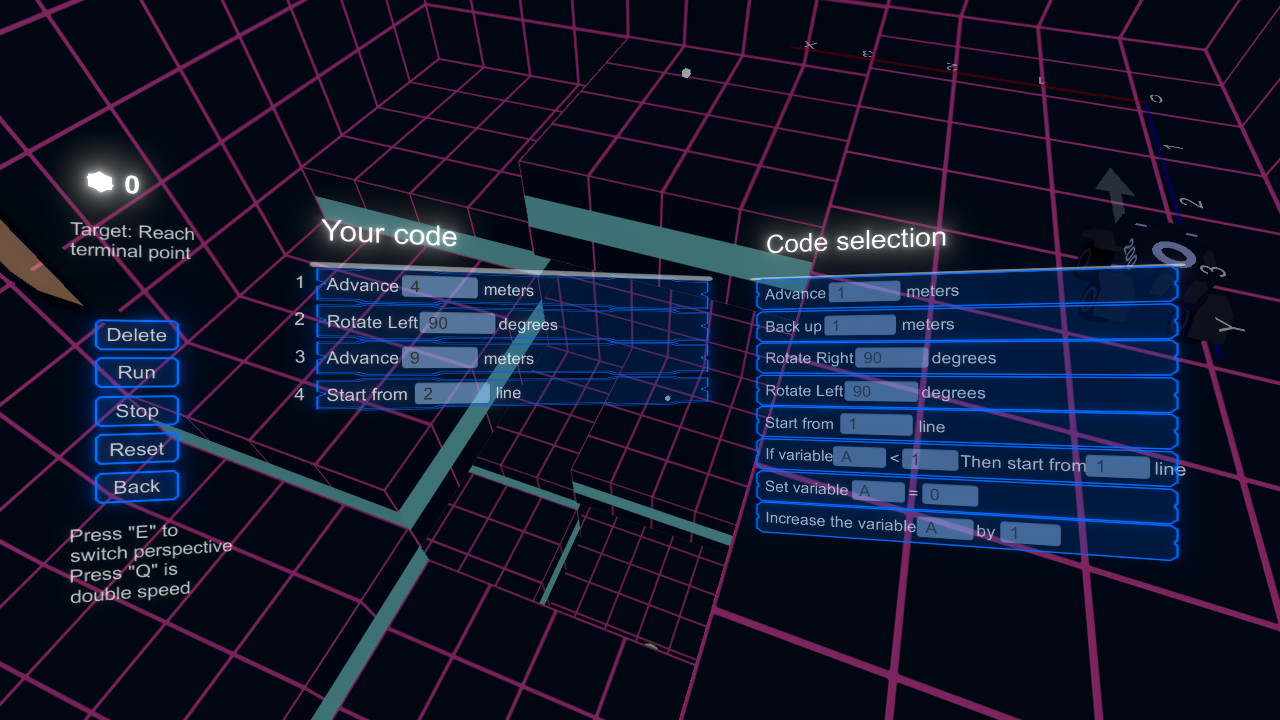Edit by amount in Increase the variable block

[1030, 534]
